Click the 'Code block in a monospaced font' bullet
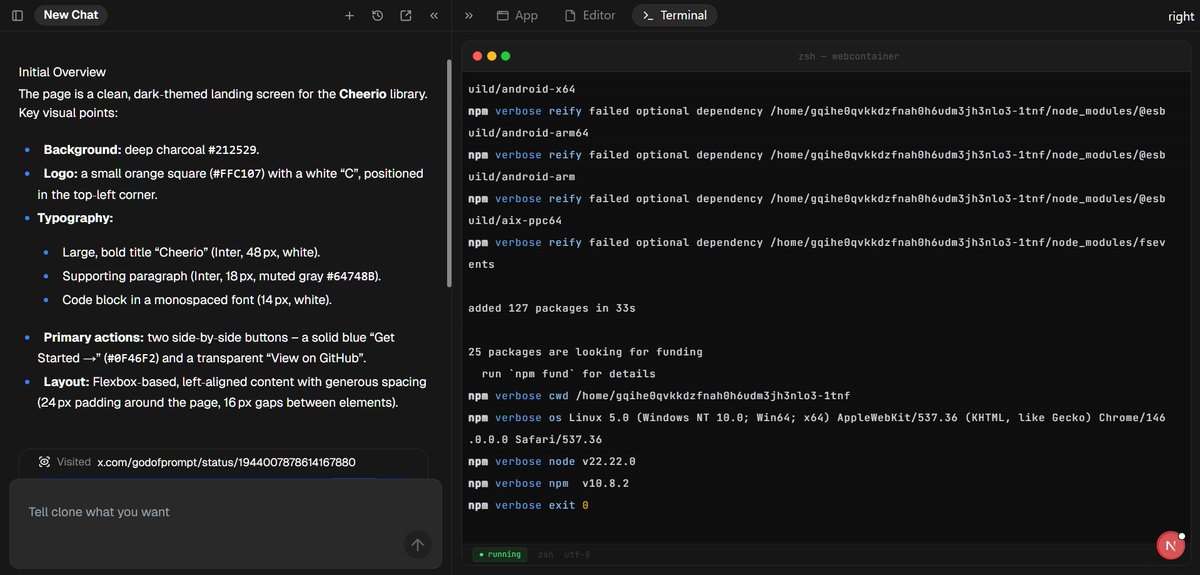This screenshot has height=575, width=1200. [x=196, y=300]
